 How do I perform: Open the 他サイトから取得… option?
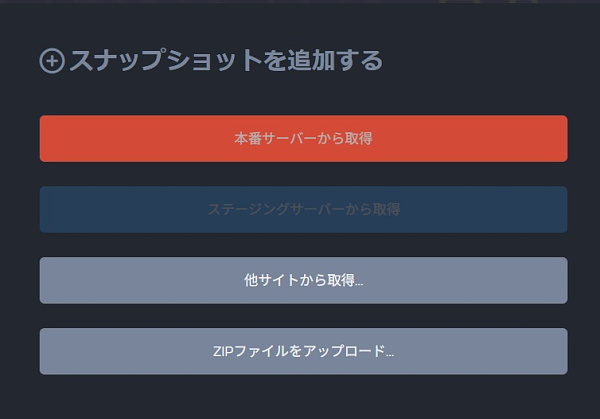(303, 280)
